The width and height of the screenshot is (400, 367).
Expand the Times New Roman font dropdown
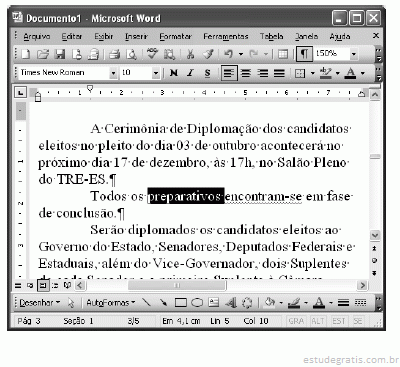[x=113, y=73]
